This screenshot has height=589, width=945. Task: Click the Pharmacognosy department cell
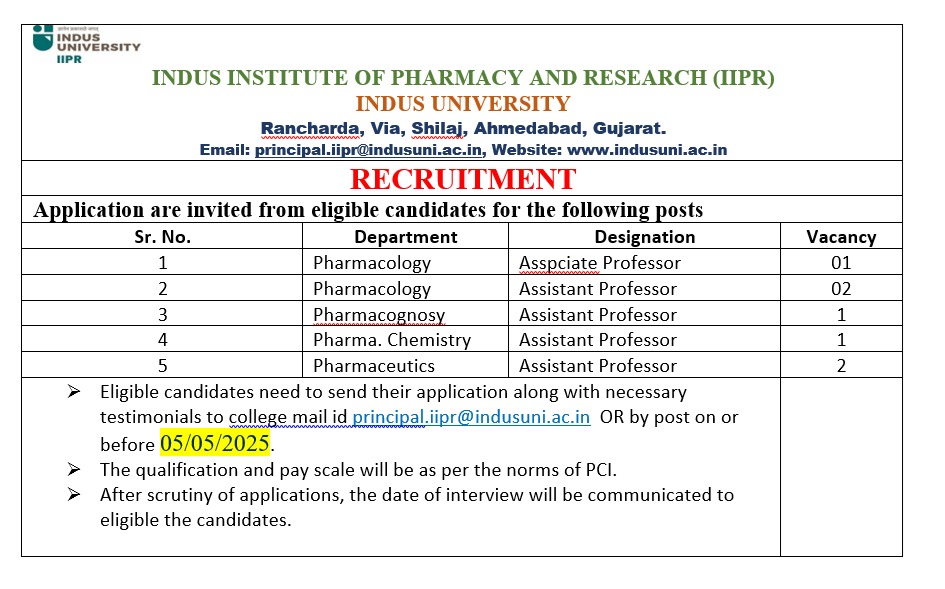point(379,315)
